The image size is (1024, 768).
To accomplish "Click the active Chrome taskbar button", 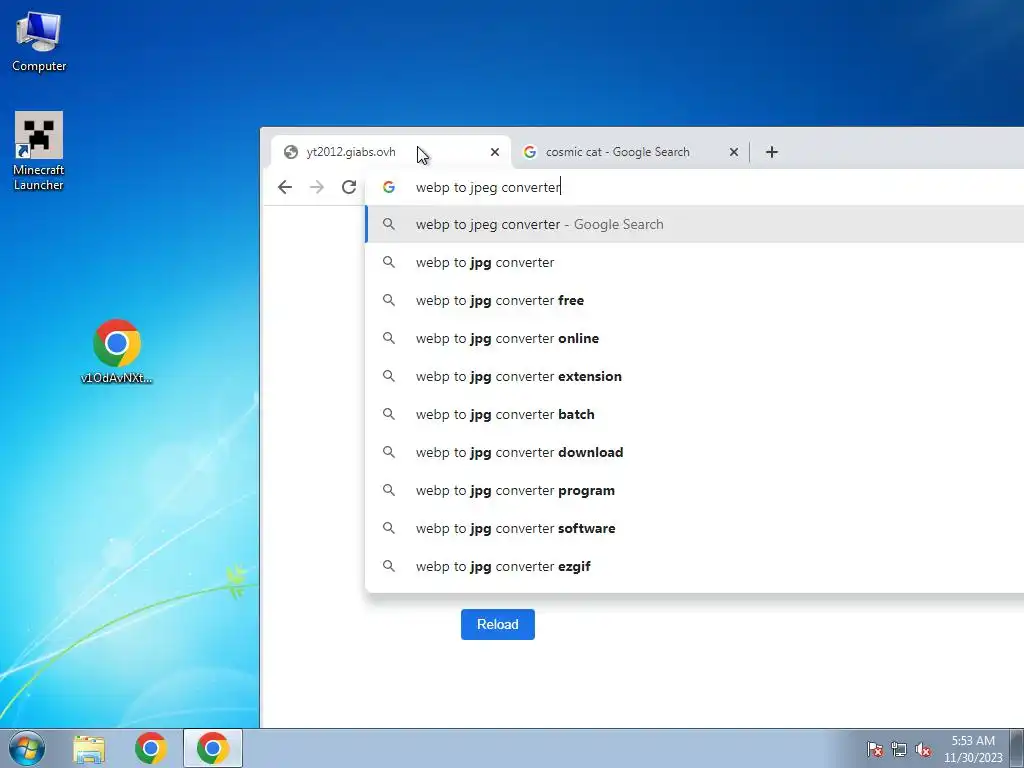I will click(x=213, y=748).
